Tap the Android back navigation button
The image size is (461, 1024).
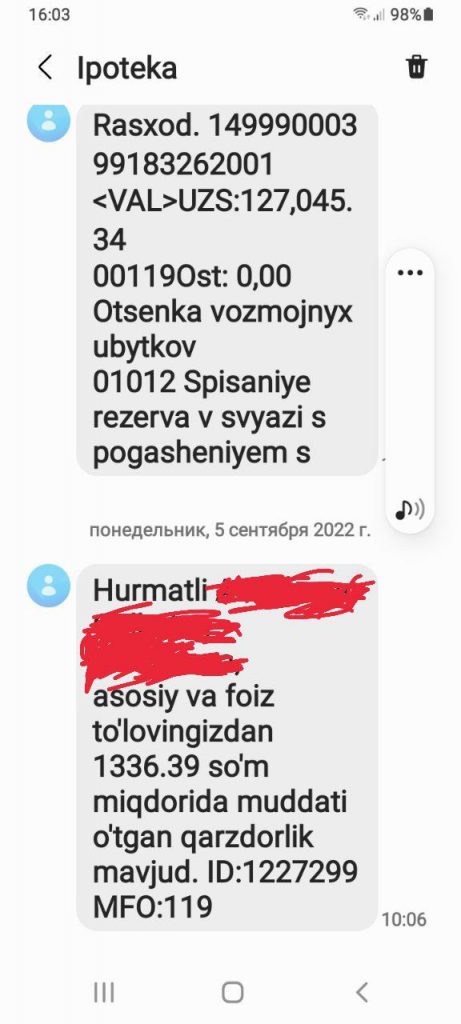pos(362,992)
